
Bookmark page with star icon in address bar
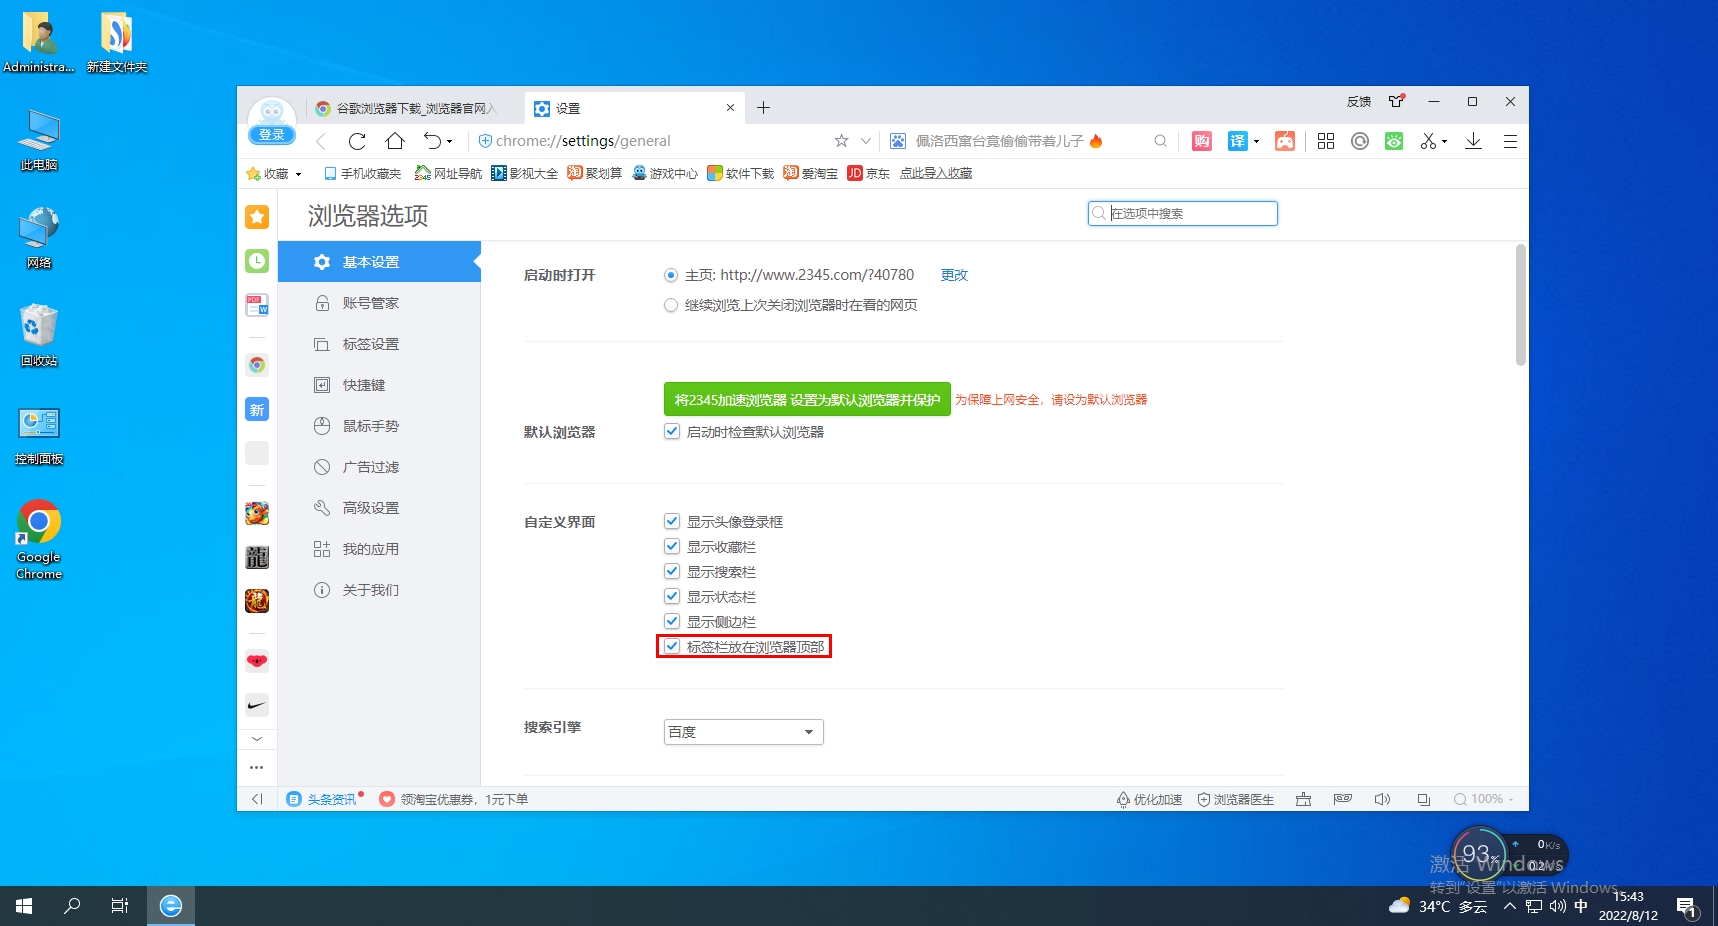(842, 141)
